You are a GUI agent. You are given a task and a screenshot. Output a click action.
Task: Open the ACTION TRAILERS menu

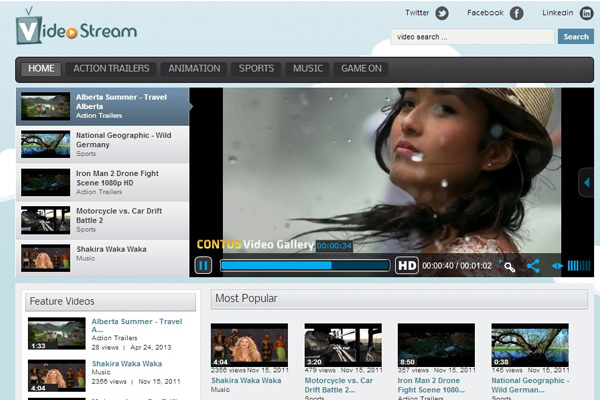[x=111, y=69]
